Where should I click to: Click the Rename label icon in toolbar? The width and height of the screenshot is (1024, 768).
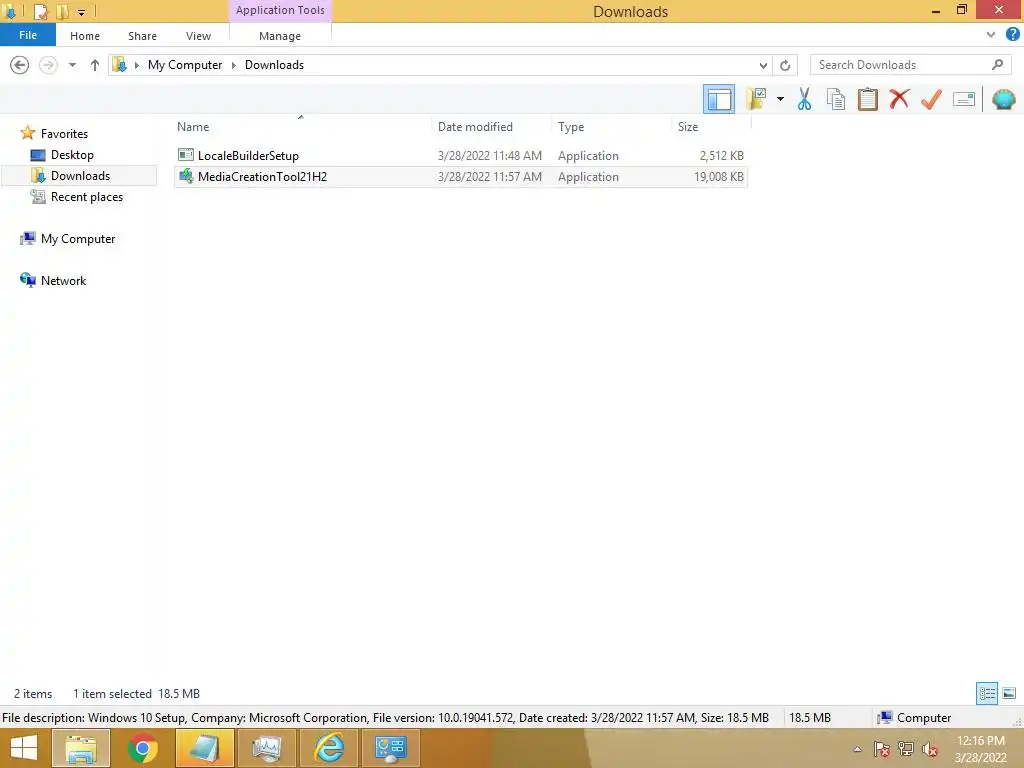click(963, 99)
